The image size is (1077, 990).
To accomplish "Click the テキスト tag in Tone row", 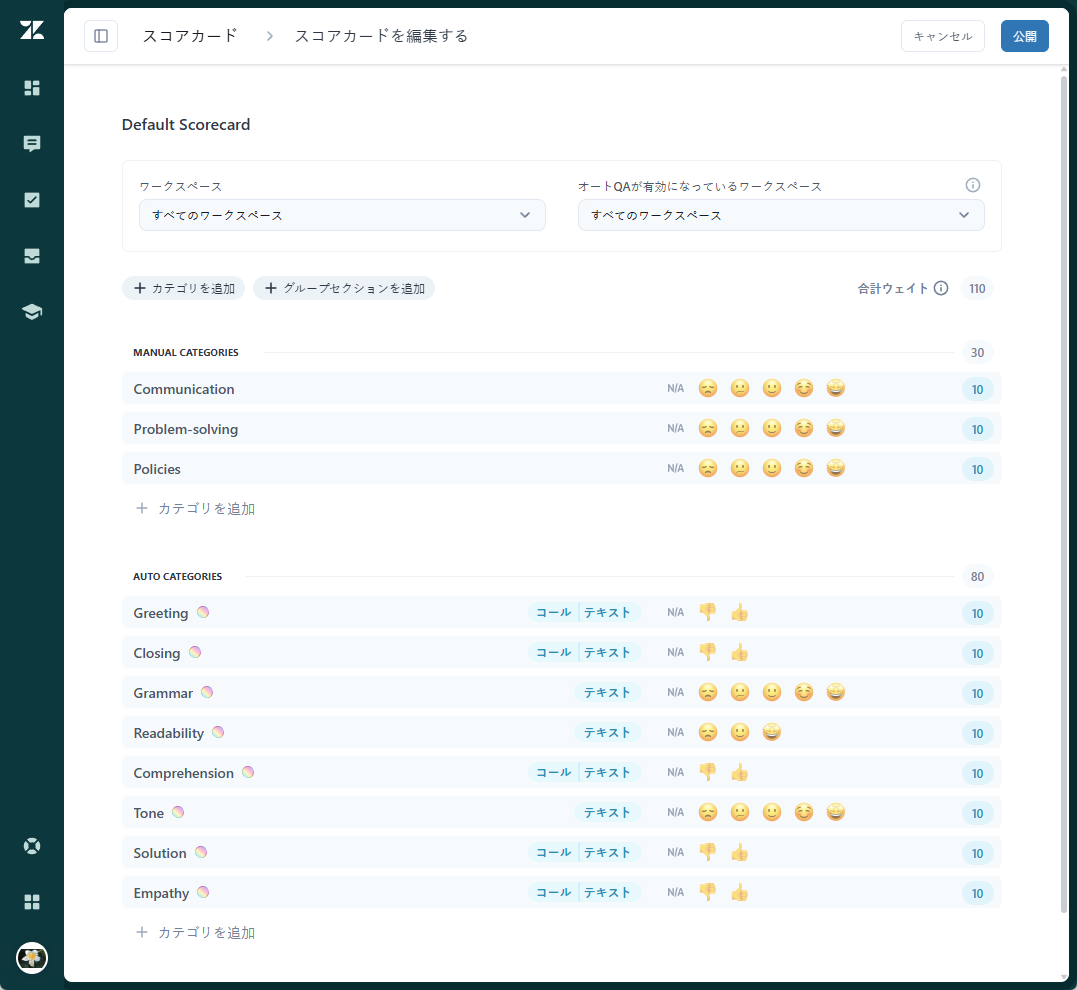I will (x=607, y=812).
